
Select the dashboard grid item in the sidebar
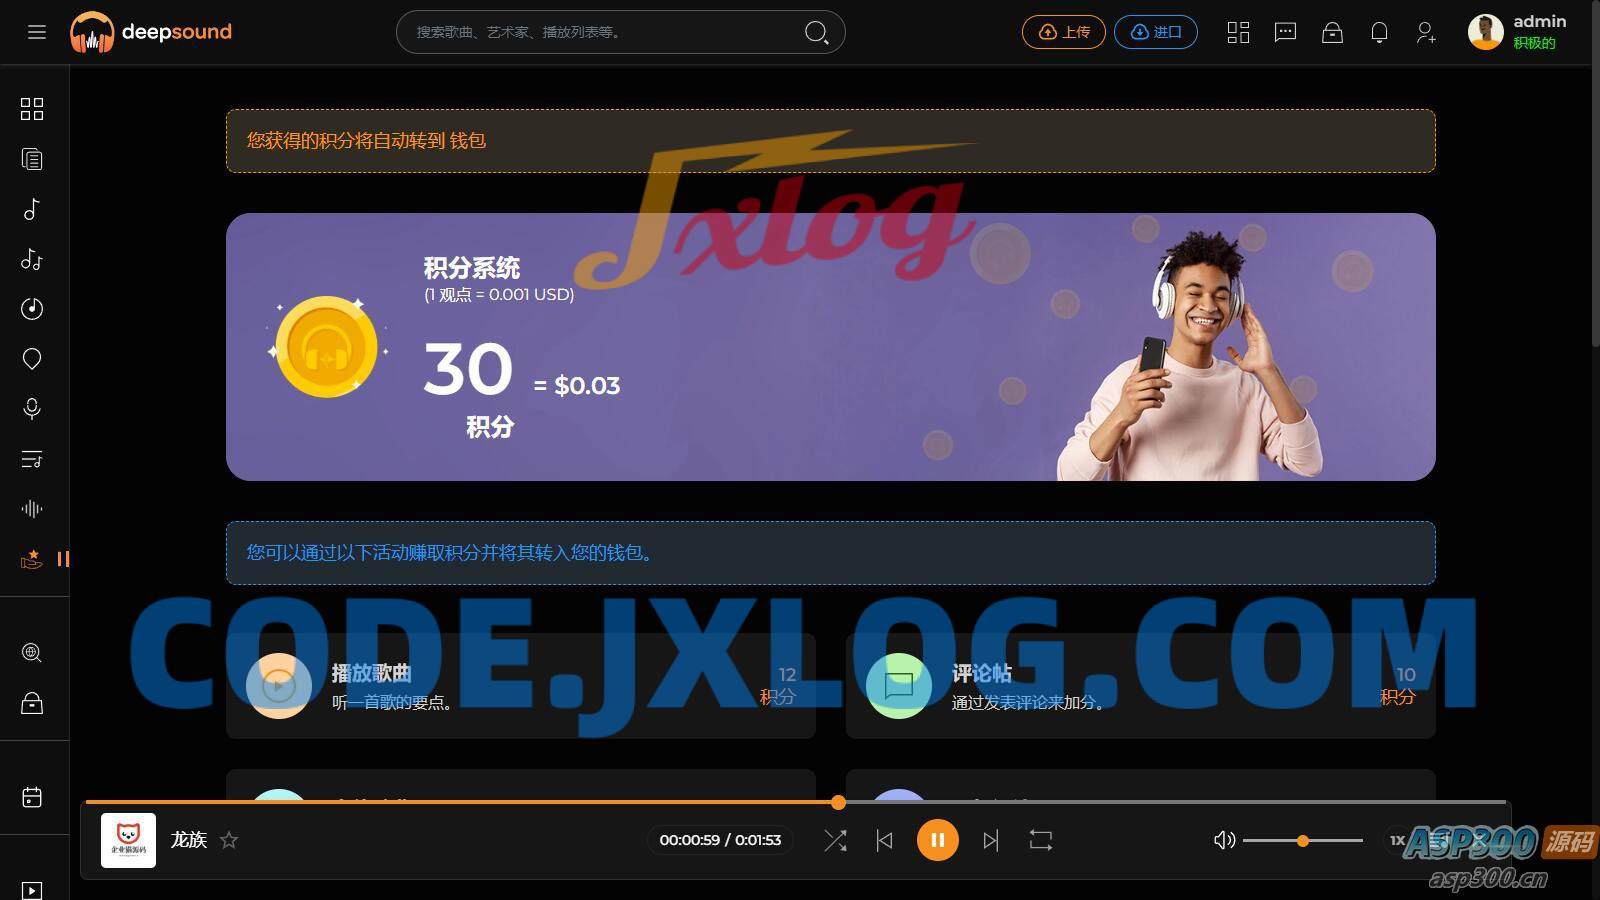32,109
